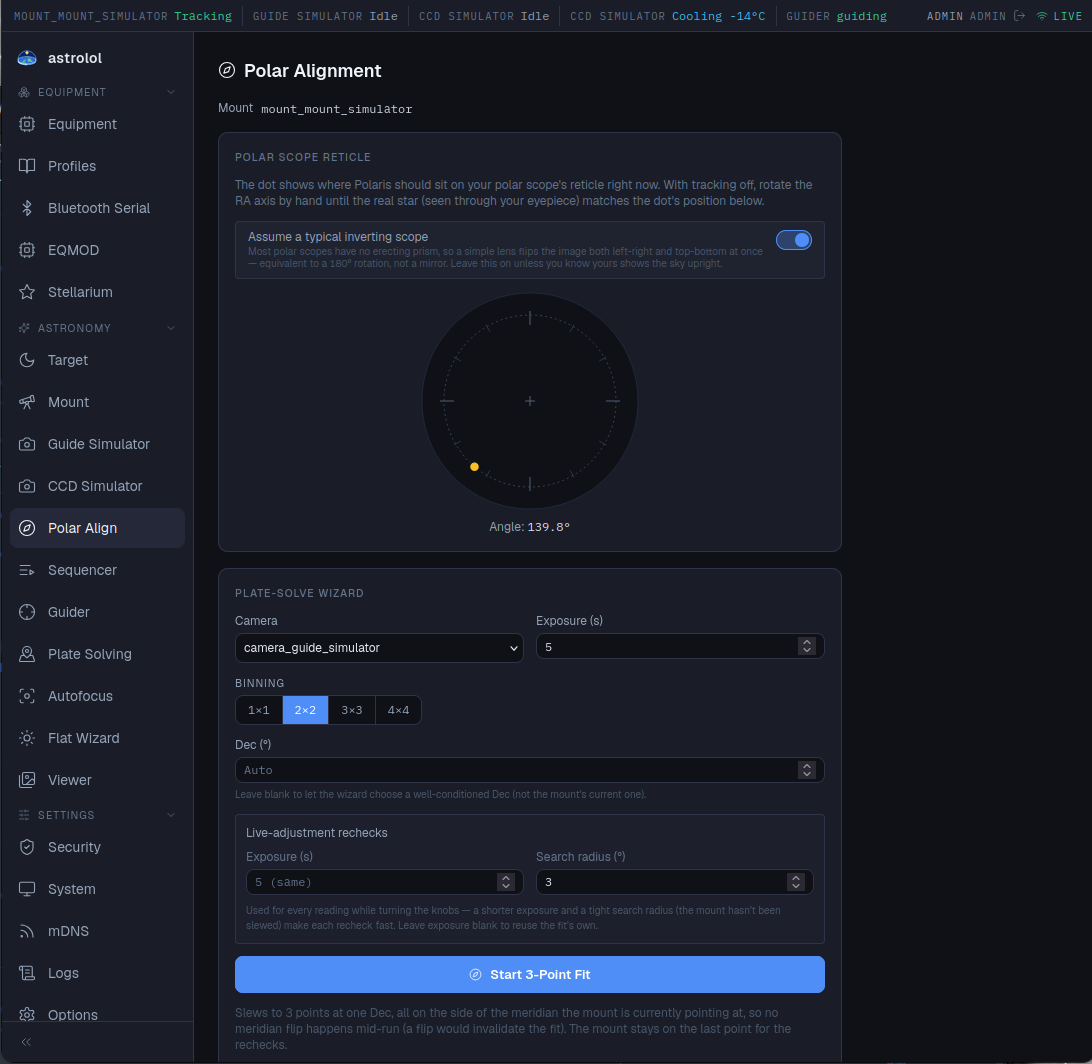Click the recheck Exposure stepper arrows
This screenshot has height=1064, width=1092.
(x=506, y=882)
